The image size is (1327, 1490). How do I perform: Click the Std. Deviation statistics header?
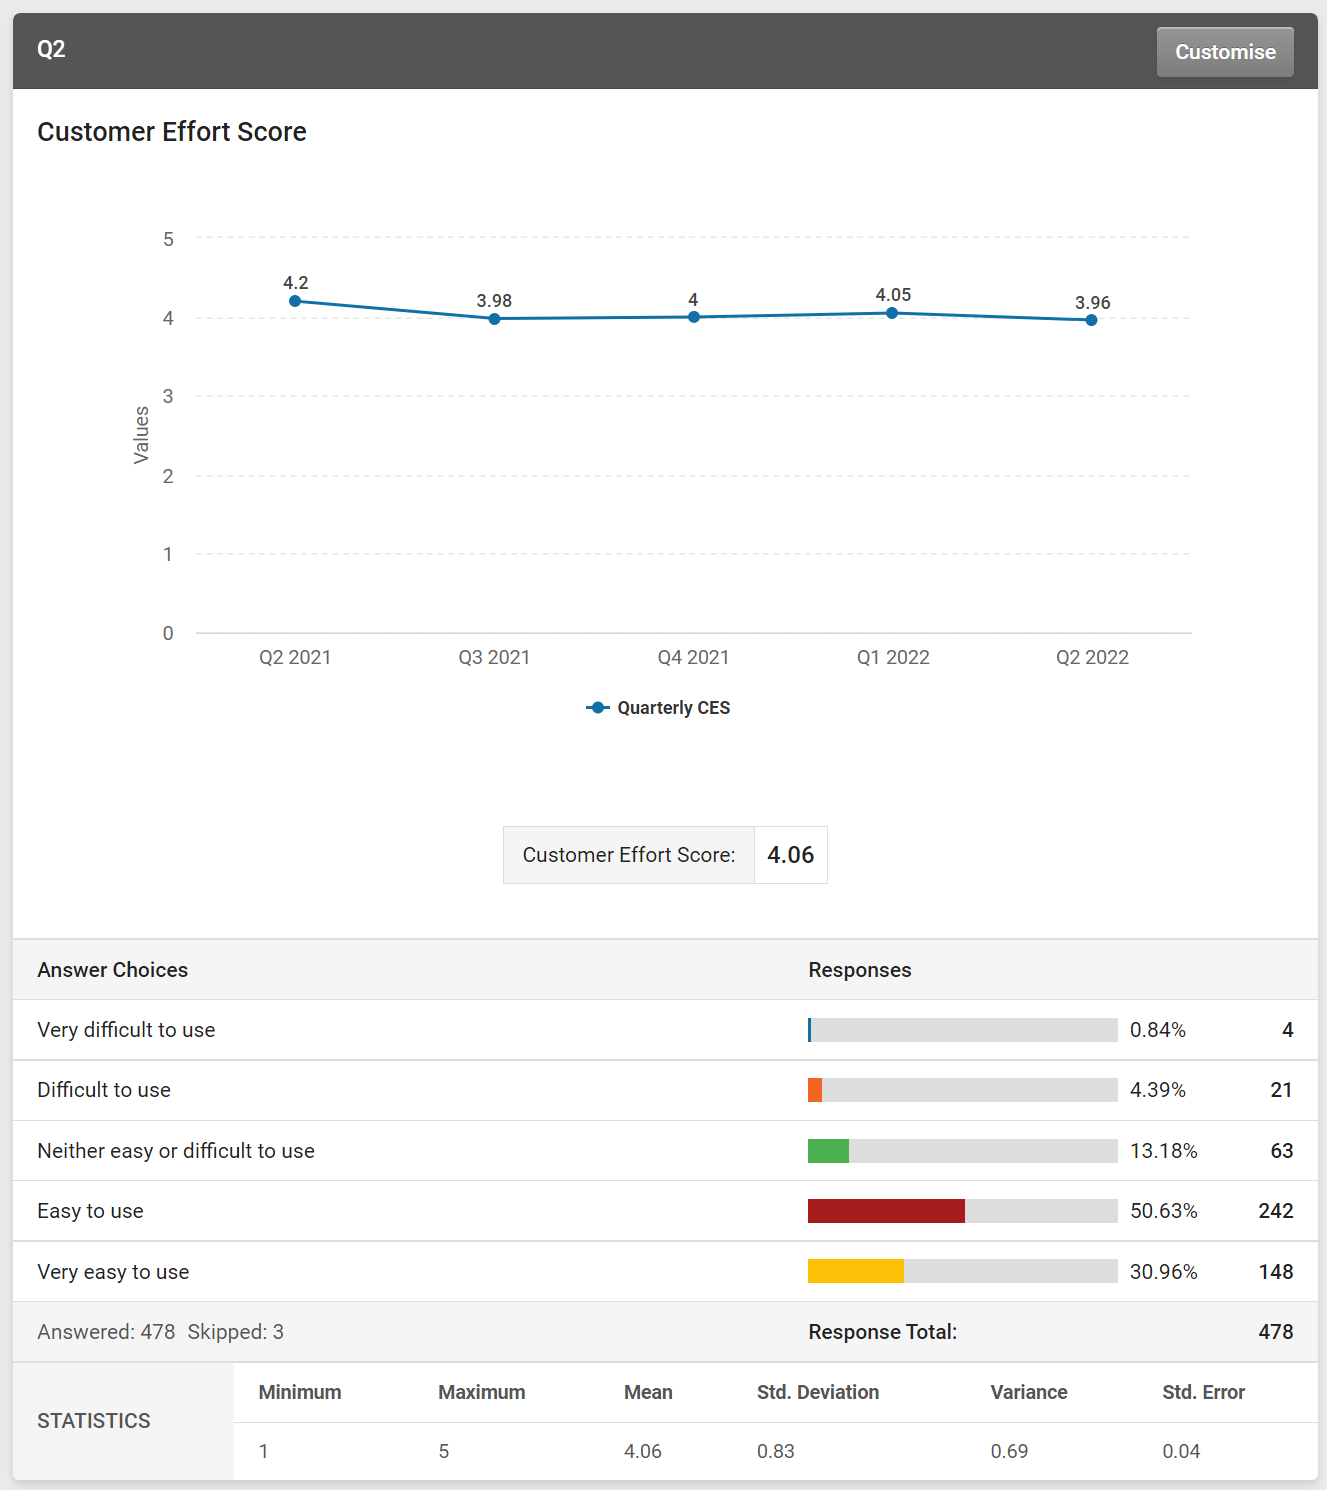817,1392
